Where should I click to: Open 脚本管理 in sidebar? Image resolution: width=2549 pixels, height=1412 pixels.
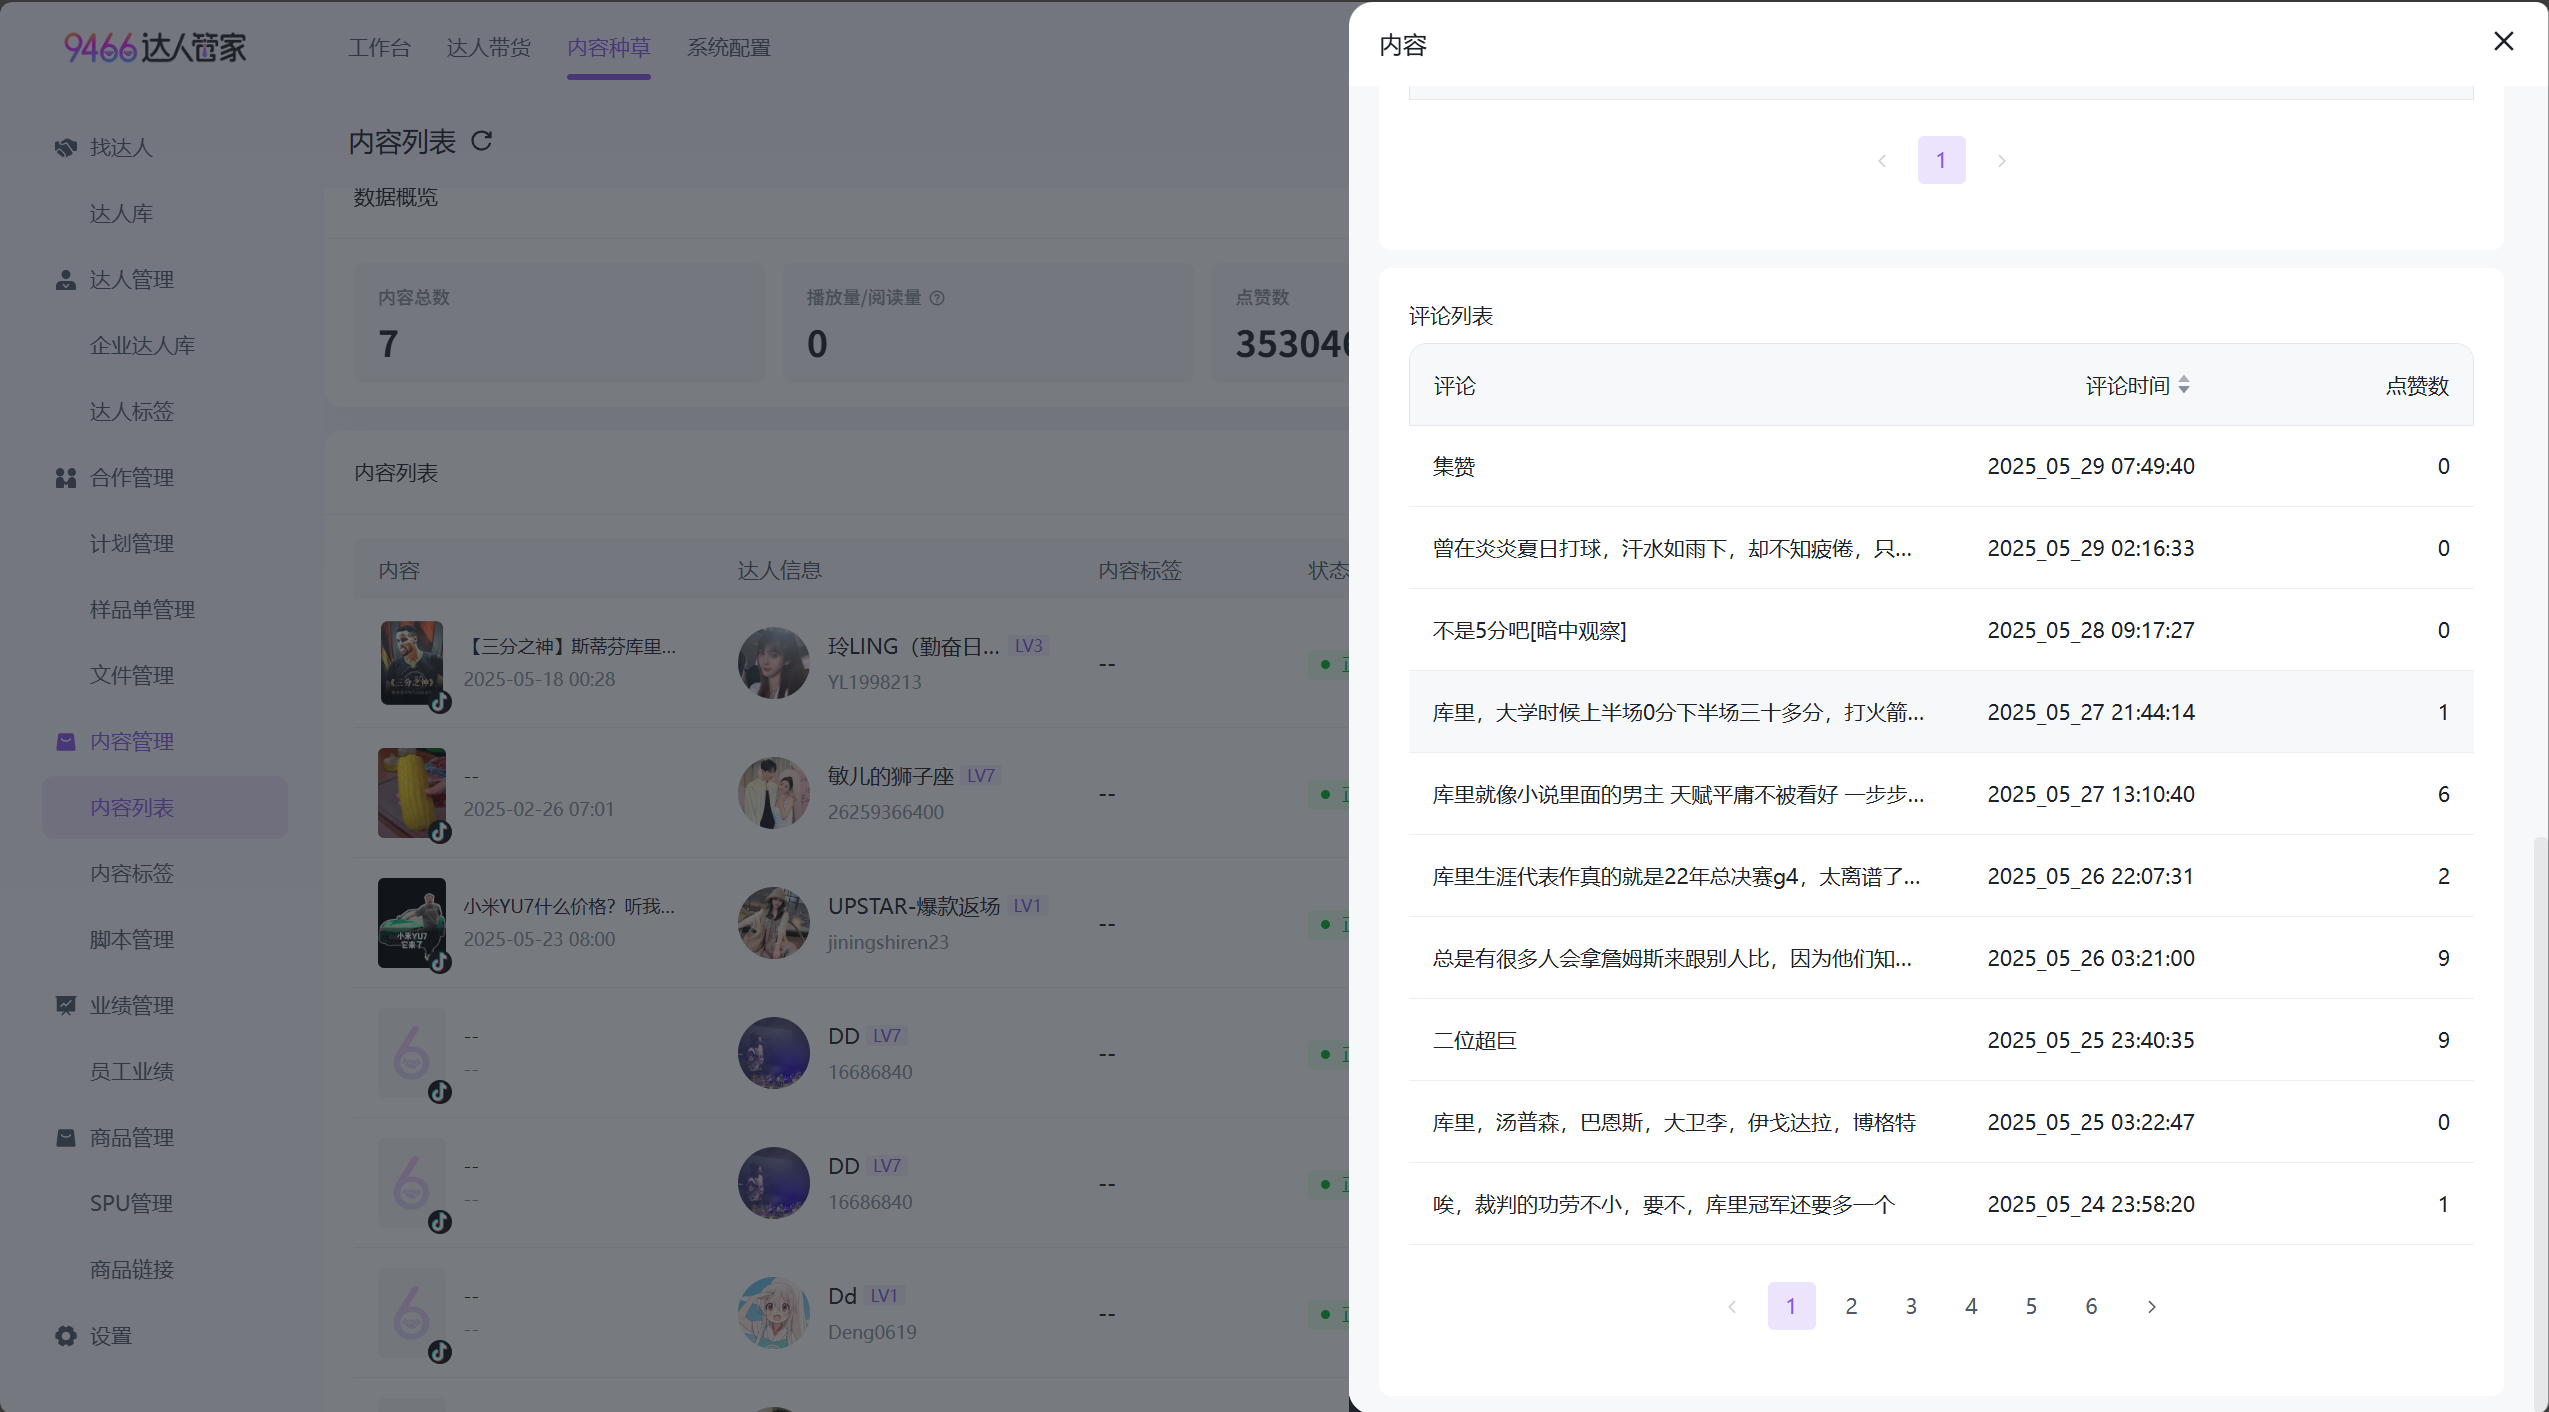(132, 940)
